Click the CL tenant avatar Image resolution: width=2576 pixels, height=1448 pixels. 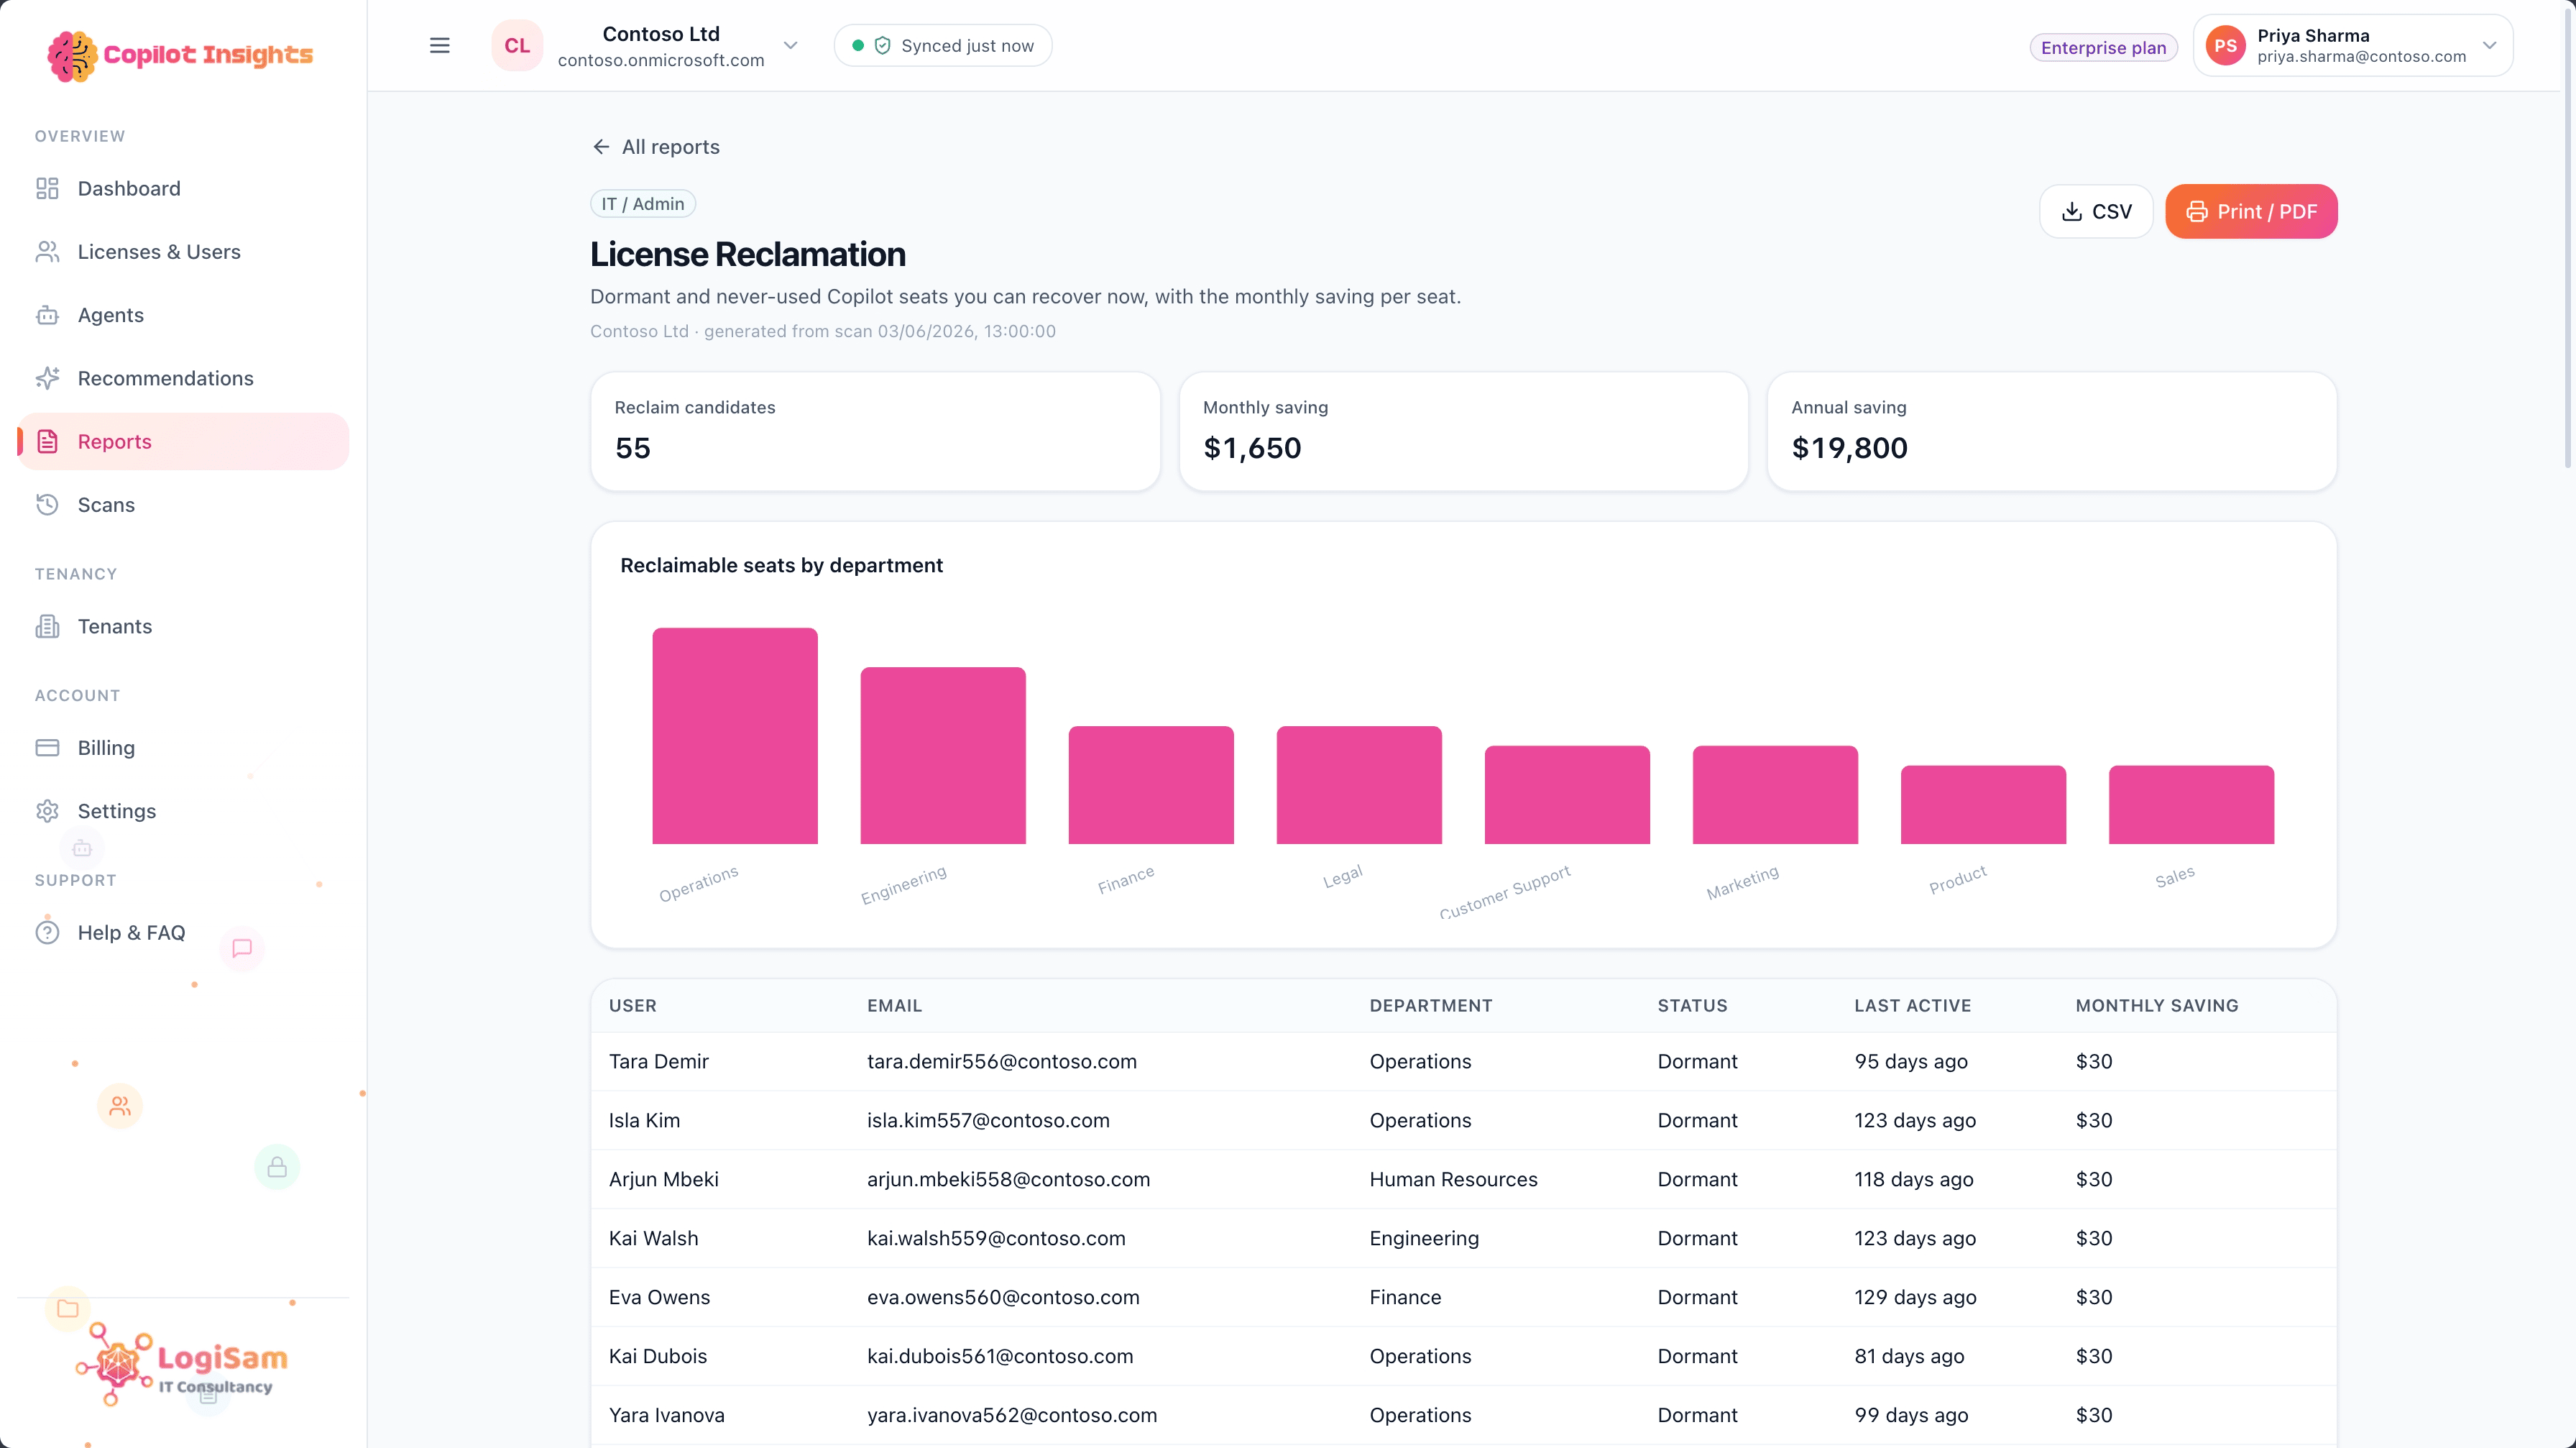tap(517, 46)
